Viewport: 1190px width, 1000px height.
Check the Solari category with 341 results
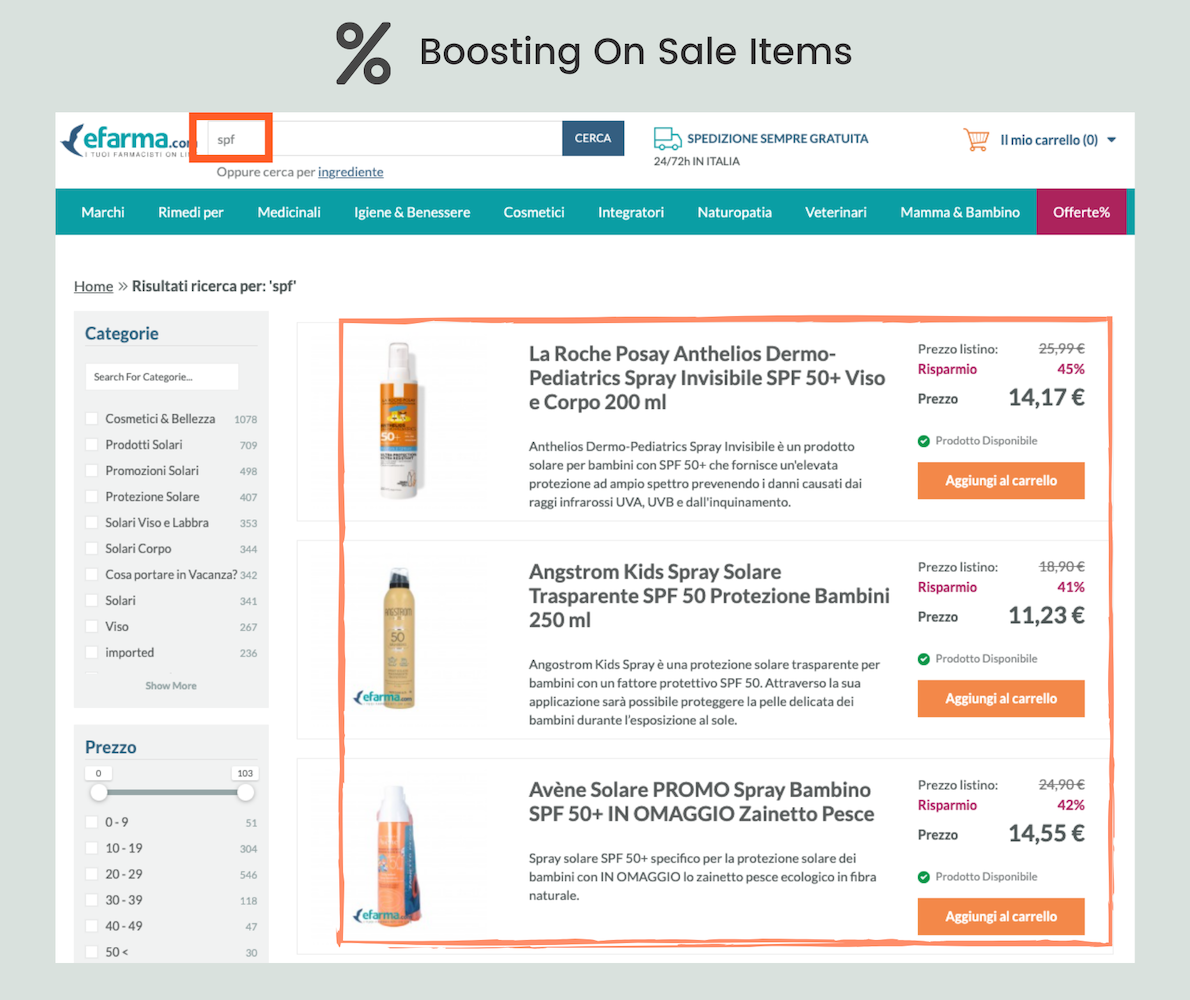[x=92, y=601]
